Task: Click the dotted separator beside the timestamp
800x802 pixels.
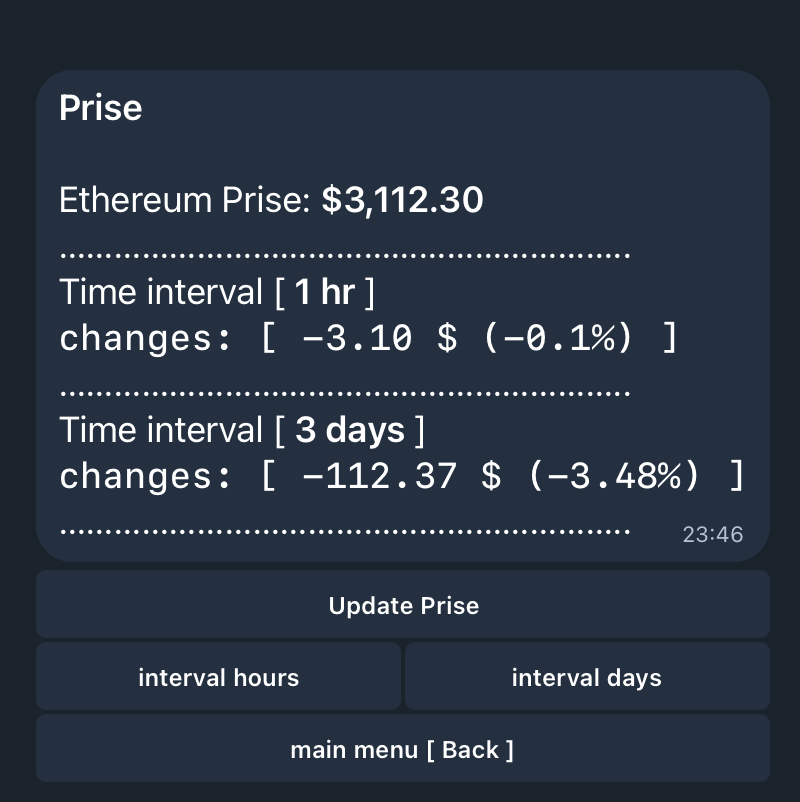Action: (345, 531)
